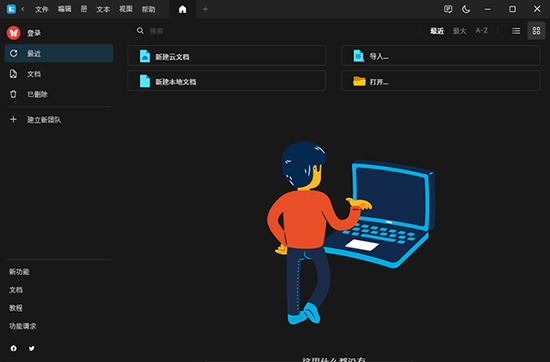Select 已删除 trash in sidebar

click(x=59, y=94)
